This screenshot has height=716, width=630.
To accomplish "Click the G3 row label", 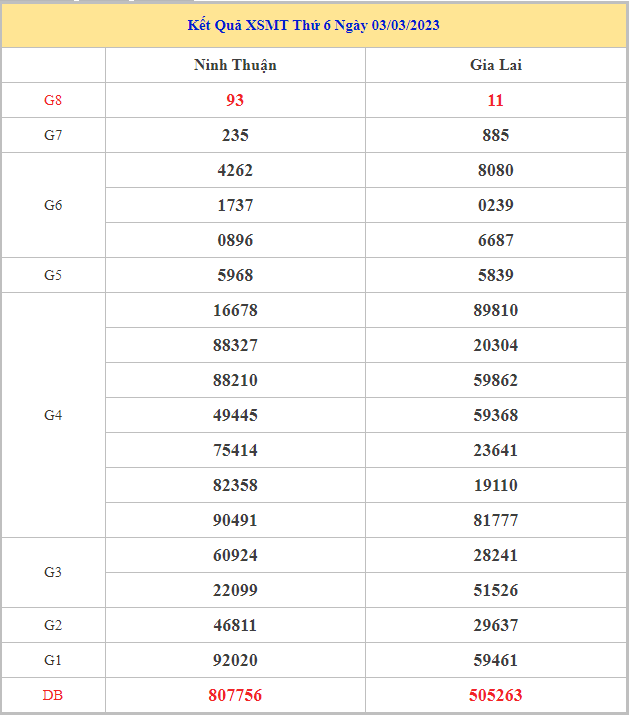I will pos(53,572).
